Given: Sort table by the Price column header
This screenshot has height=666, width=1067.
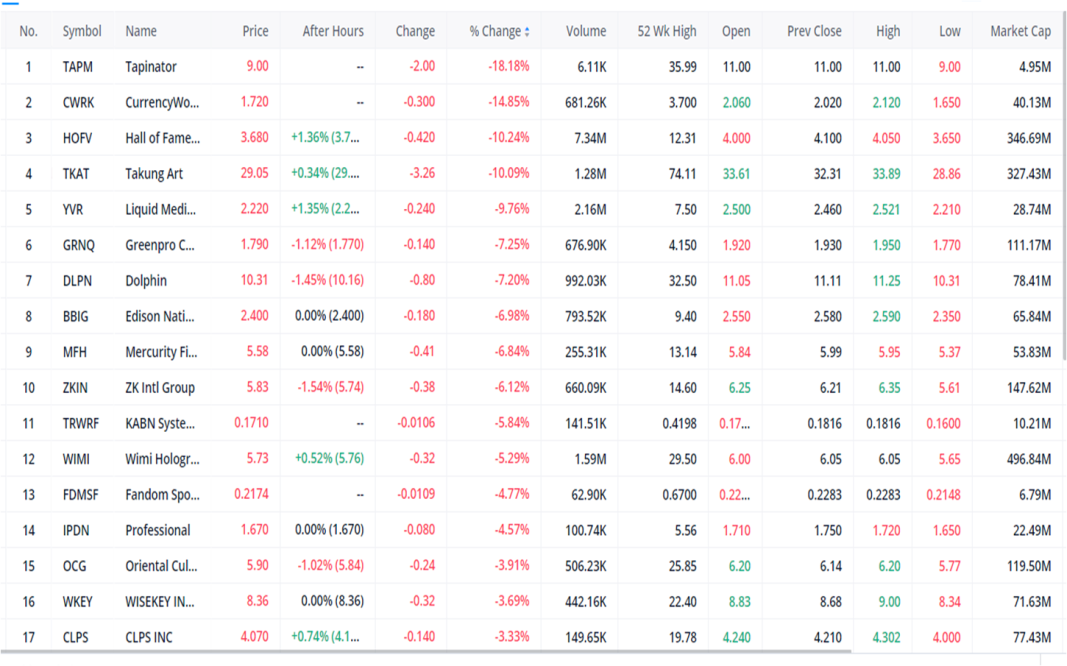Looking at the screenshot, I should pos(255,31).
